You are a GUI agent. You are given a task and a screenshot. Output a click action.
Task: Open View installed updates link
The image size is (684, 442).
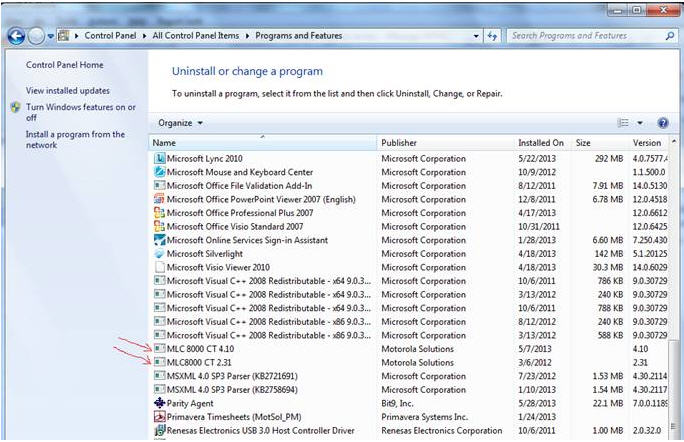point(68,90)
